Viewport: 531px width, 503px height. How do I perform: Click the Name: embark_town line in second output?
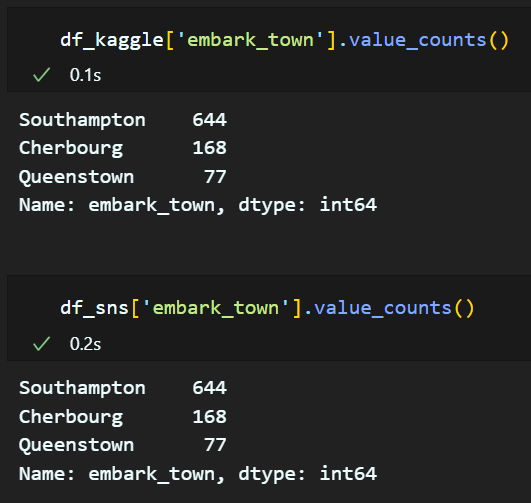tap(198, 474)
